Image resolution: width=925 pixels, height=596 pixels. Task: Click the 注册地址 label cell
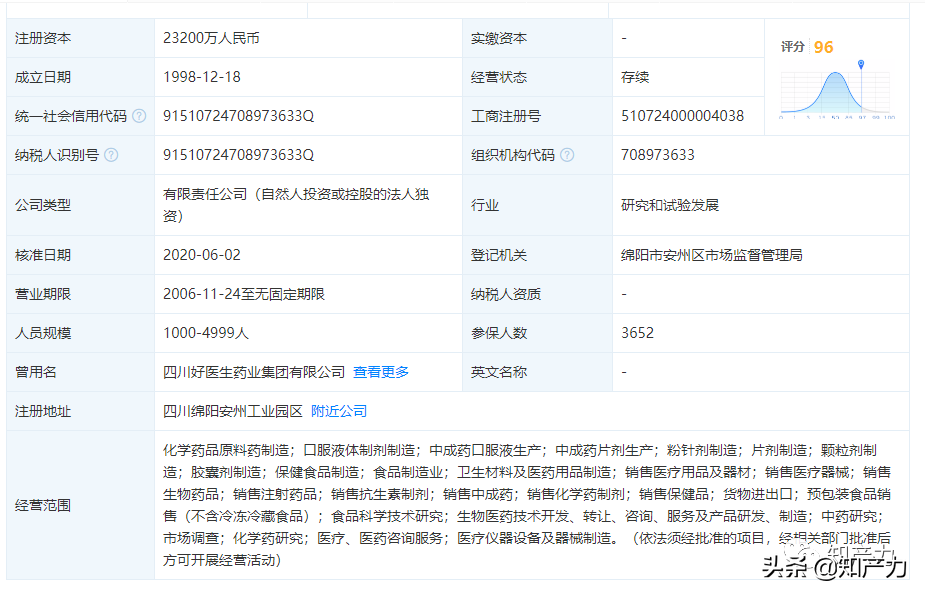coord(80,411)
